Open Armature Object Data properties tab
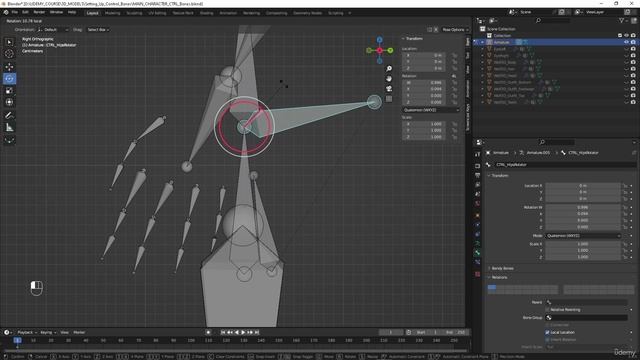The height and width of the screenshot is (360, 640). tap(478, 244)
